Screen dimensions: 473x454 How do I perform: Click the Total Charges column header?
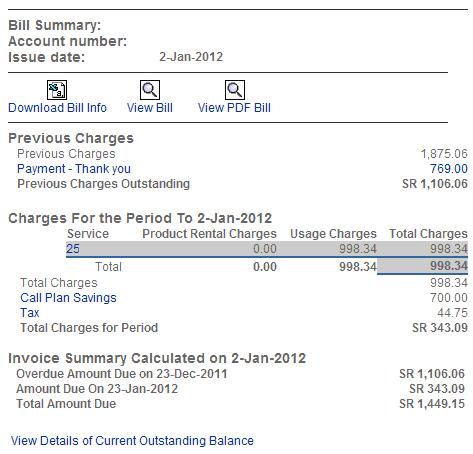pyautogui.click(x=428, y=234)
